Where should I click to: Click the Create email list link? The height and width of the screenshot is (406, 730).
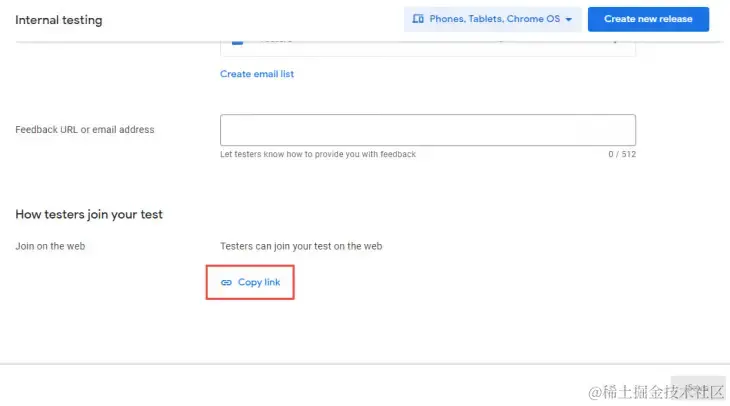pyautogui.click(x=257, y=74)
